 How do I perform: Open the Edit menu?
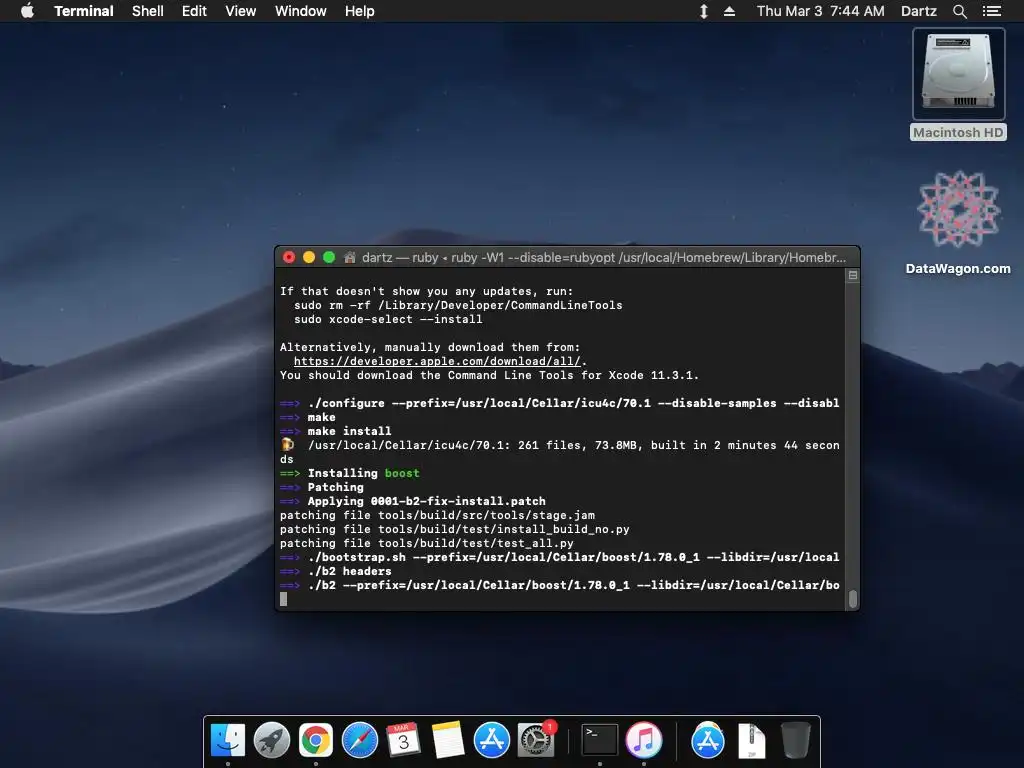(194, 11)
